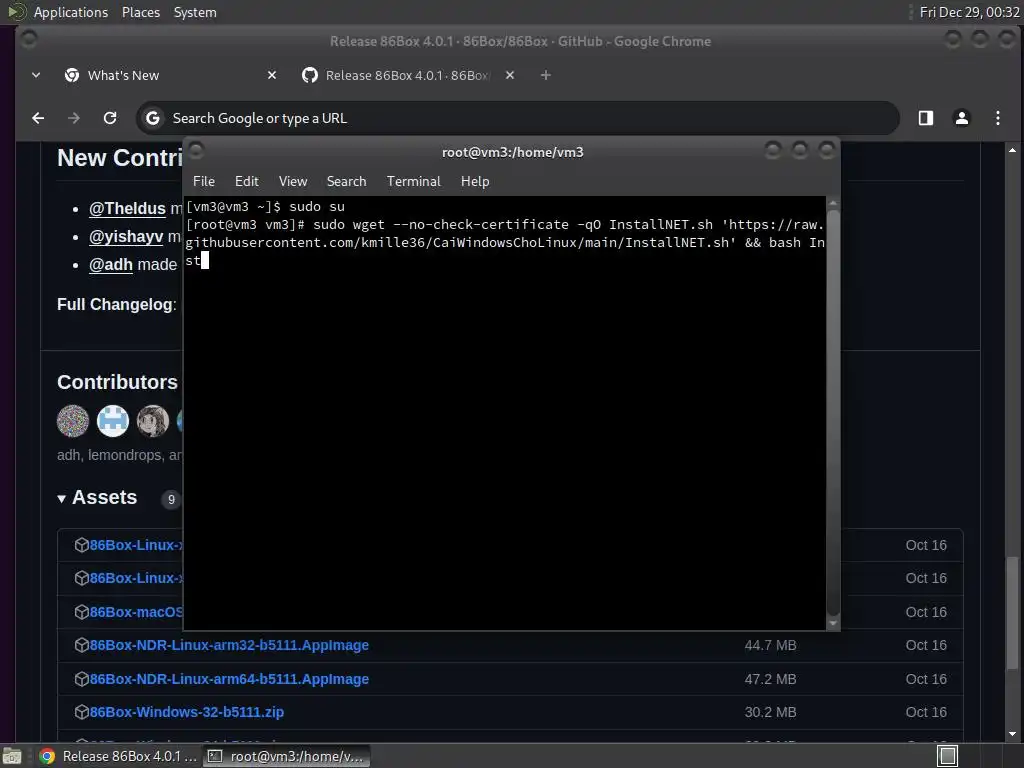This screenshot has width=1024, height=768.
Task: Open Chrome profile avatar menu
Action: [961, 118]
